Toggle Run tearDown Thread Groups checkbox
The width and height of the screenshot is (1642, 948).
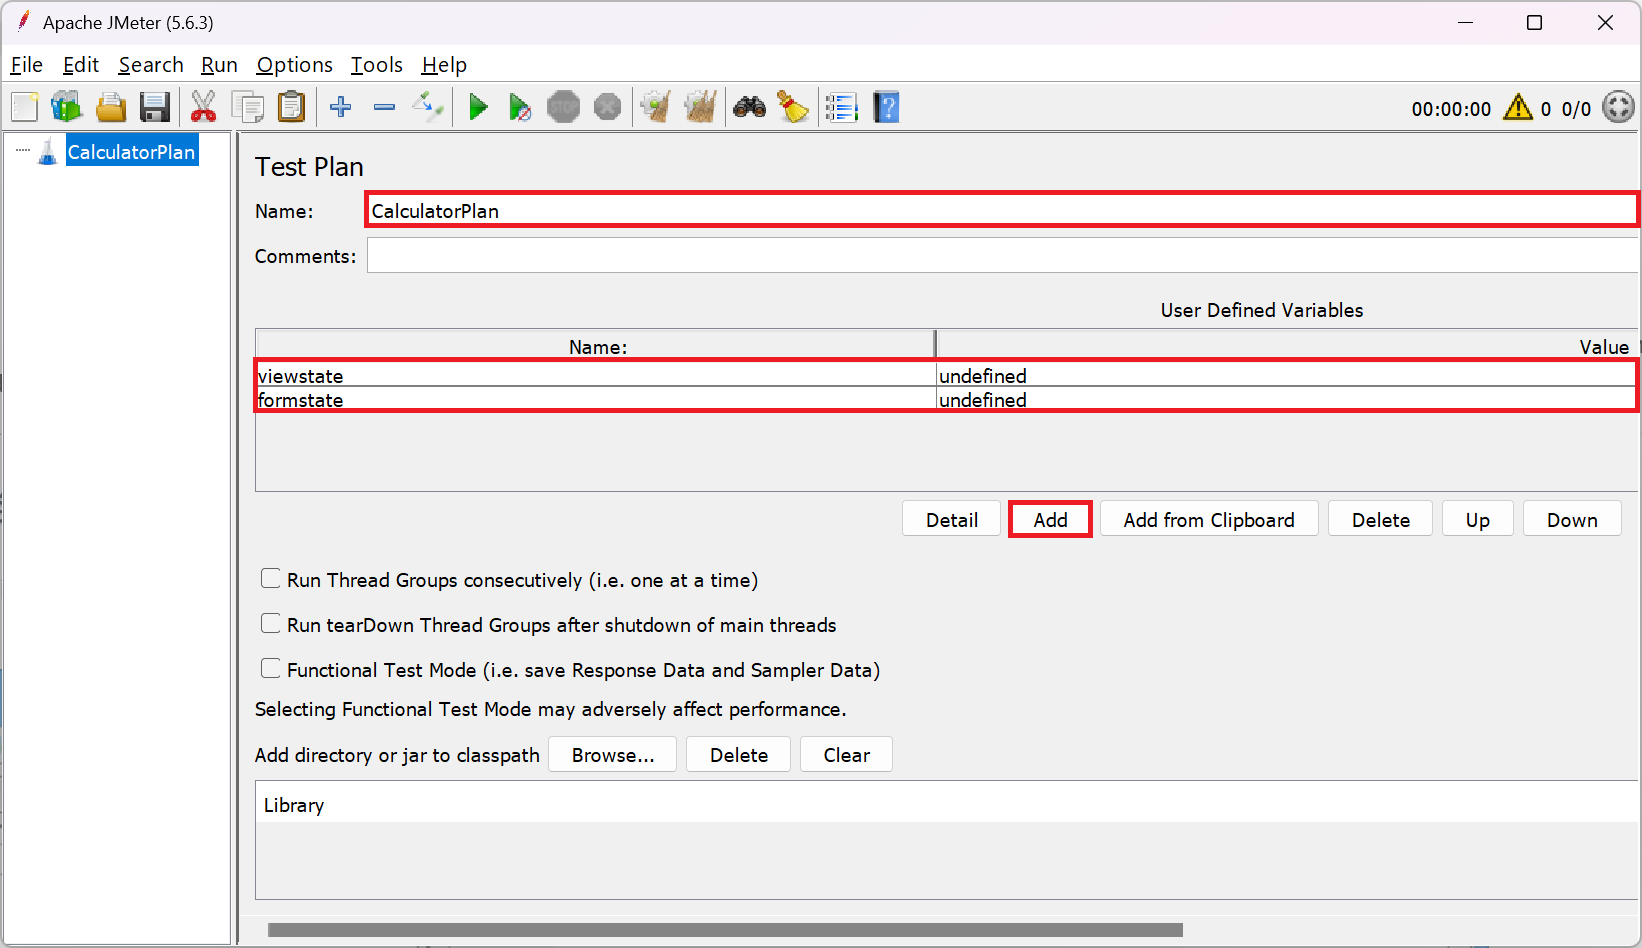[271, 624]
